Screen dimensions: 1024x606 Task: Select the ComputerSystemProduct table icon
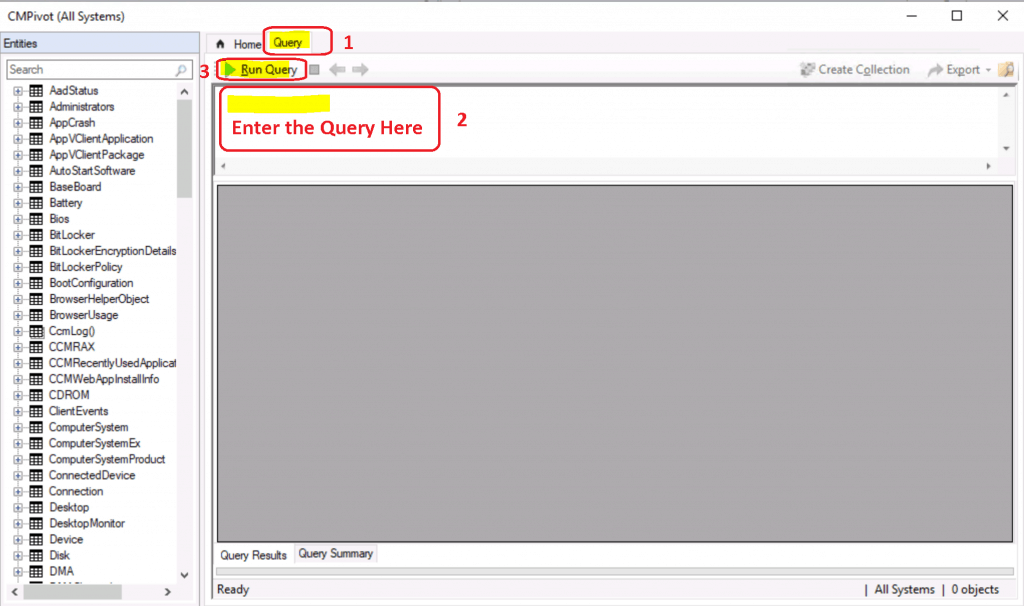[x=36, y=459]
